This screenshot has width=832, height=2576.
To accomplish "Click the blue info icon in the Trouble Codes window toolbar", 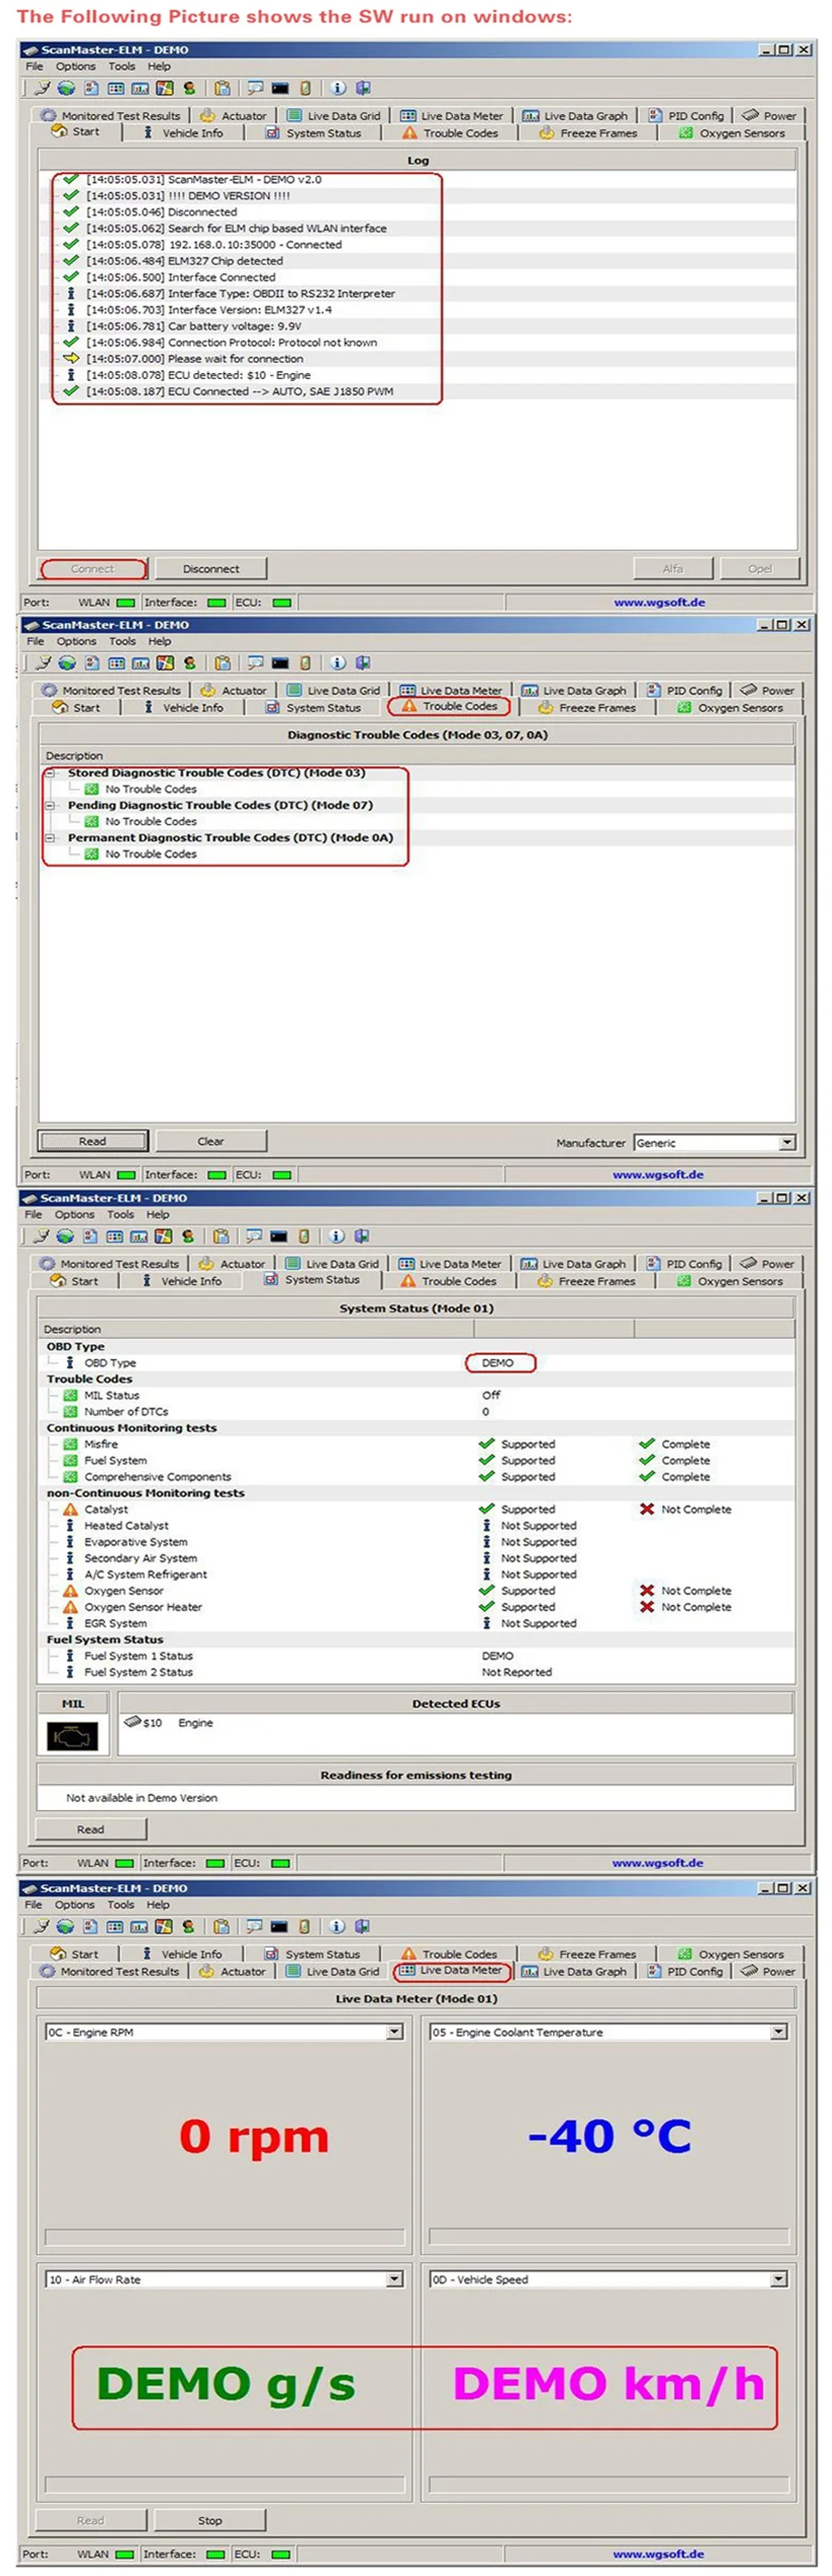I will pyautogui.click(x=338, y=663).
